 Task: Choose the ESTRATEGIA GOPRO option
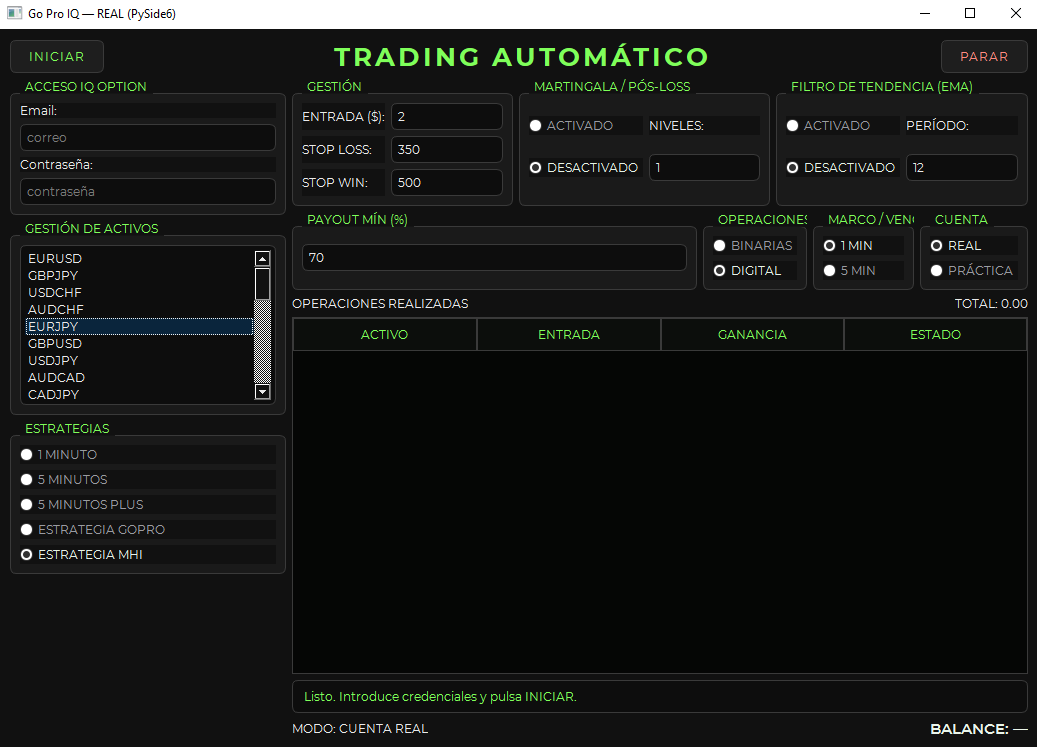(x=147, y=530)
